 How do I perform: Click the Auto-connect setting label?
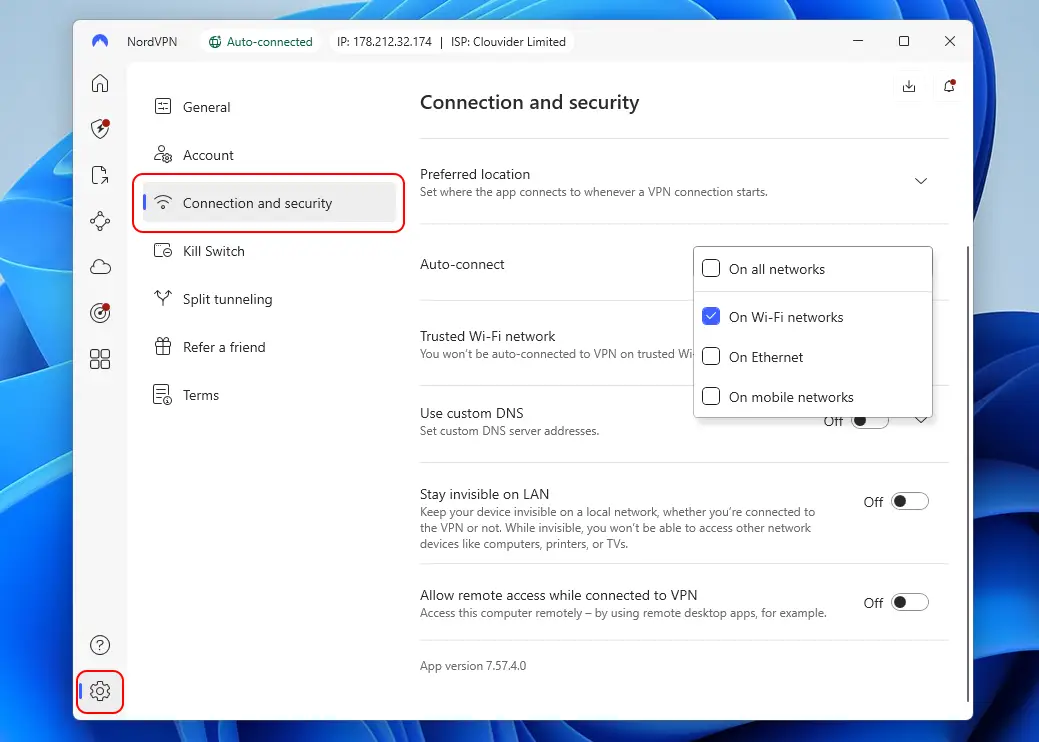(463, 264)
